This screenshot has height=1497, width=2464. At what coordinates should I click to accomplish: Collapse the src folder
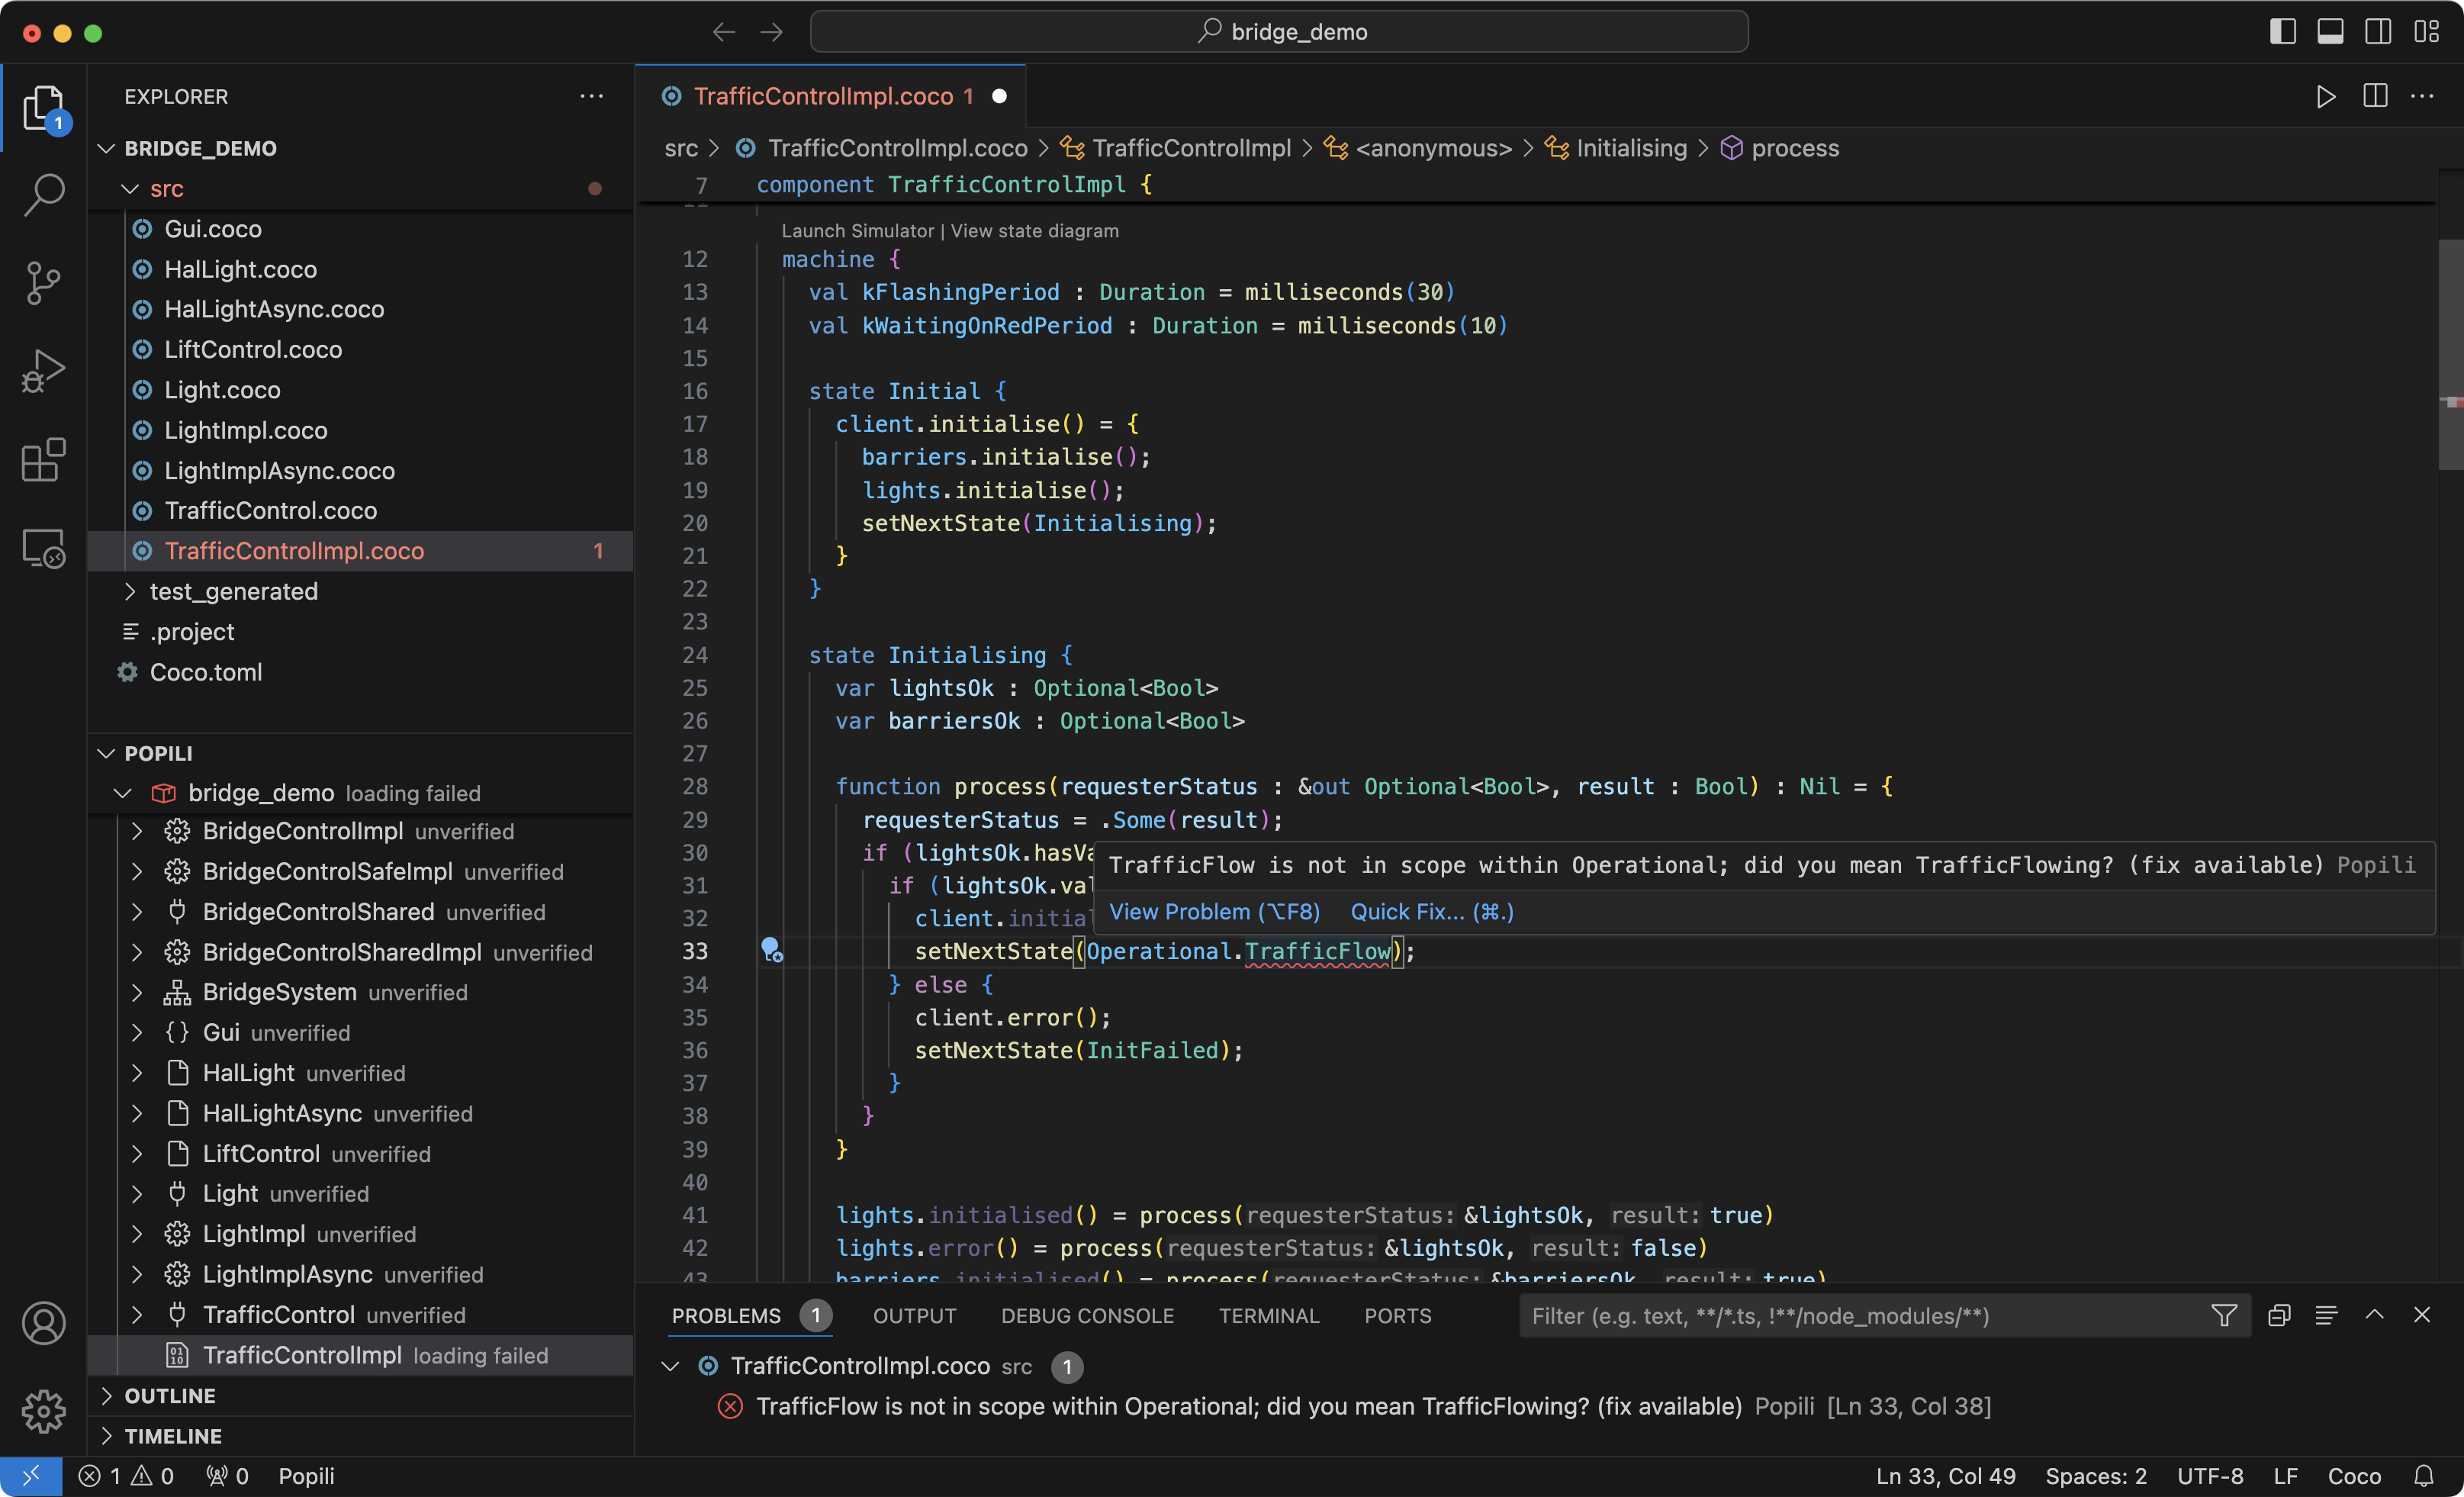coord(130,188)
